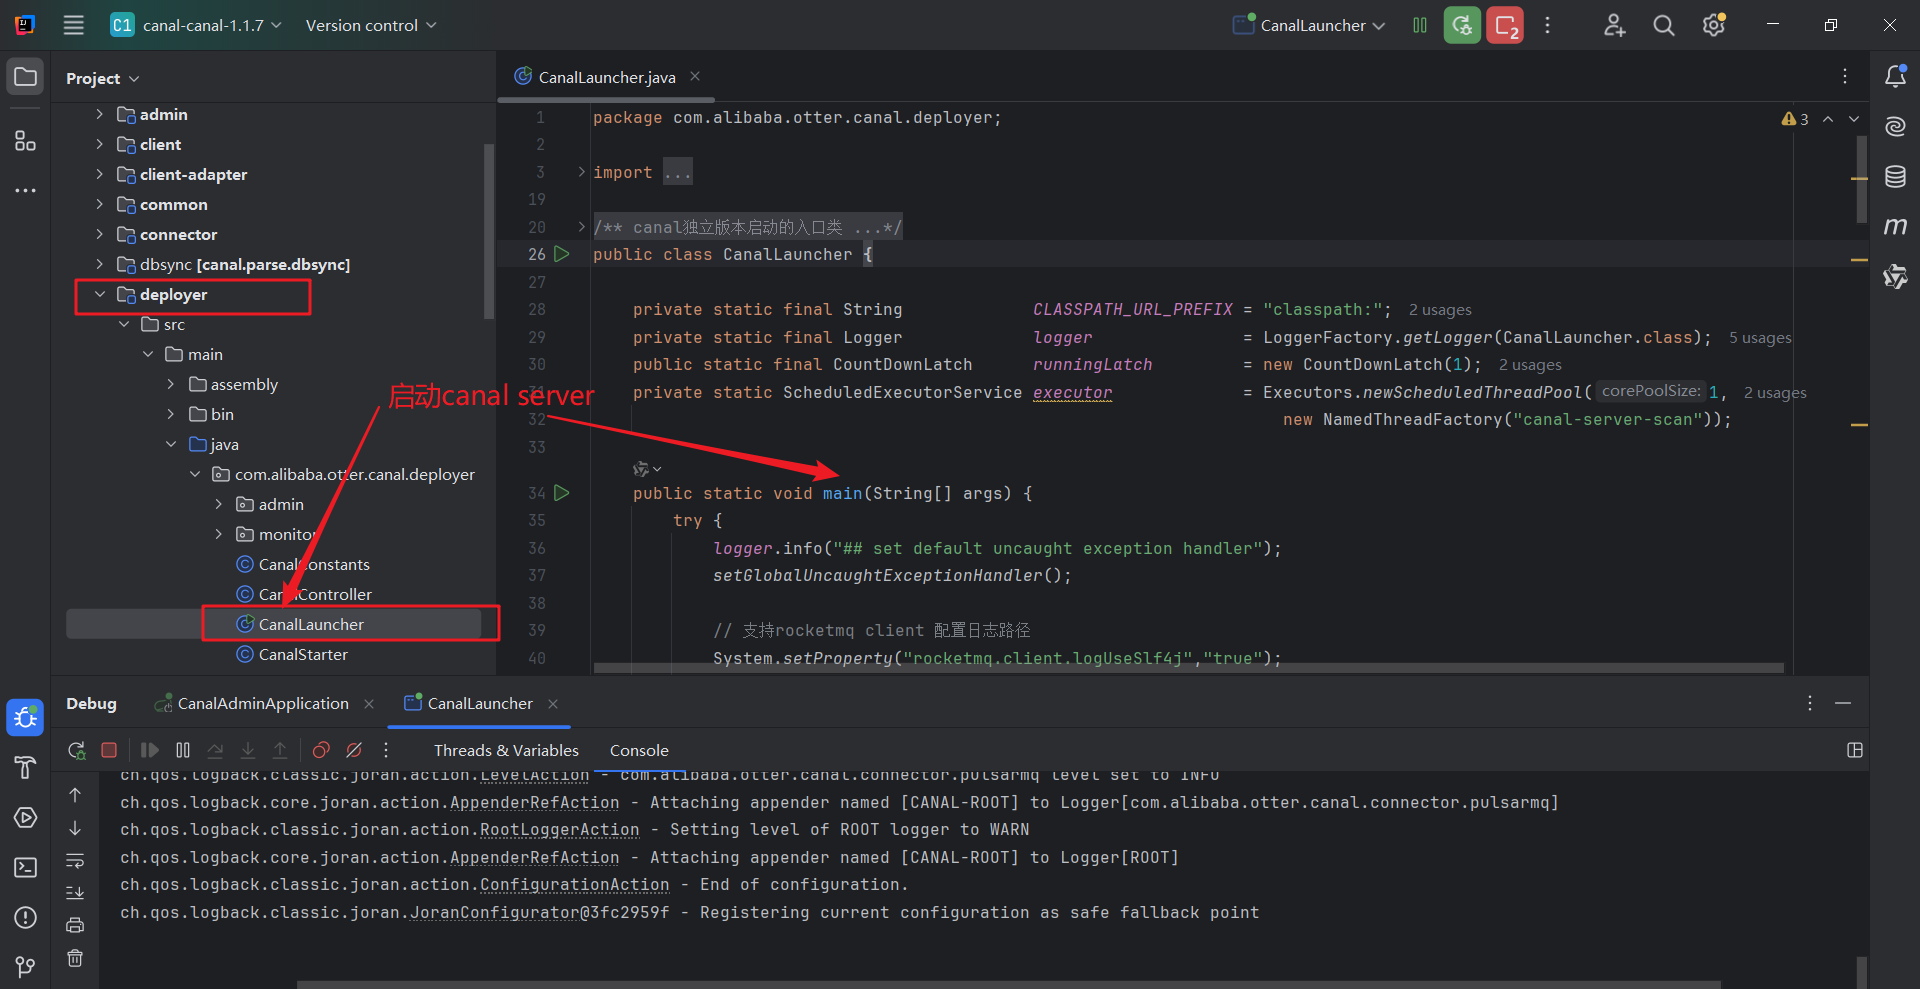1920x989 pixels.
Task: Expand the monitor package
Action: click(219, 534)
